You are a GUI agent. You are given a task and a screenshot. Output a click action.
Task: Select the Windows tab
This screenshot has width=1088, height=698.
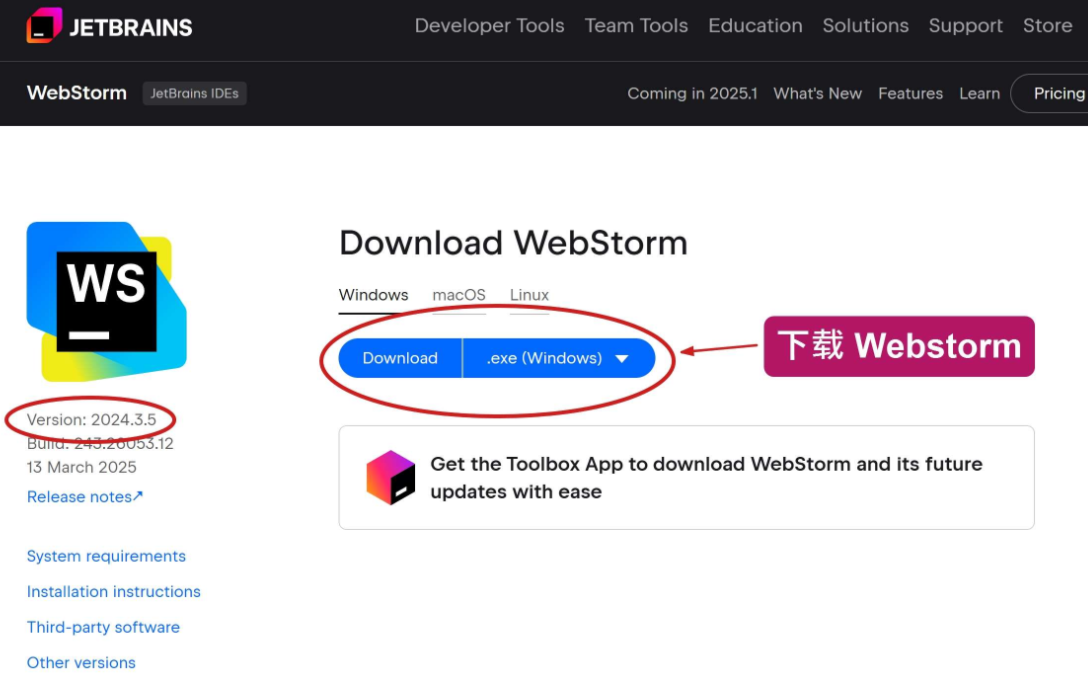[x=373, y=295]
